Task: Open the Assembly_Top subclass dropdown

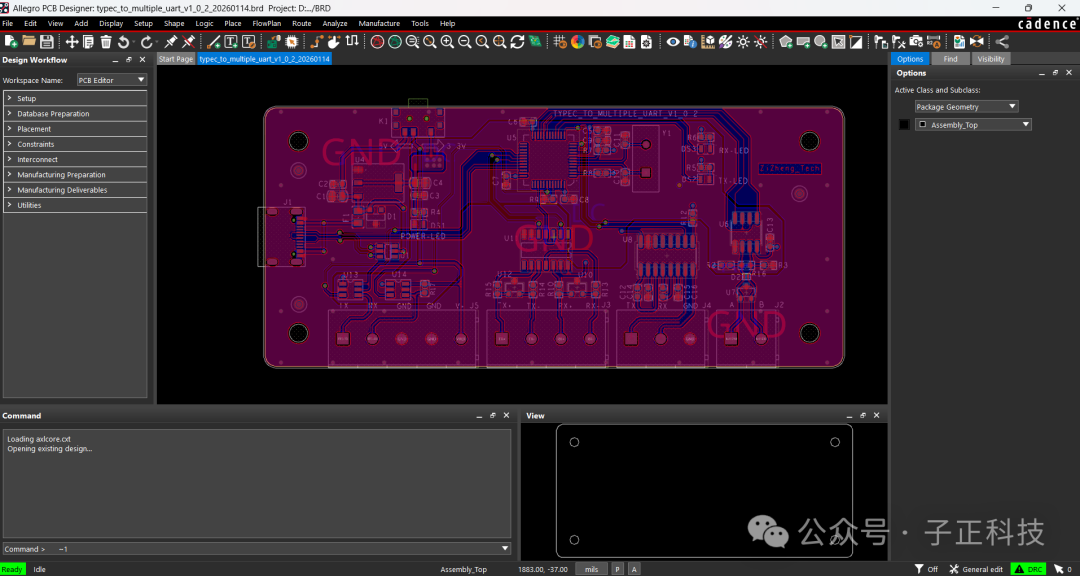Action: pos(973,125)
